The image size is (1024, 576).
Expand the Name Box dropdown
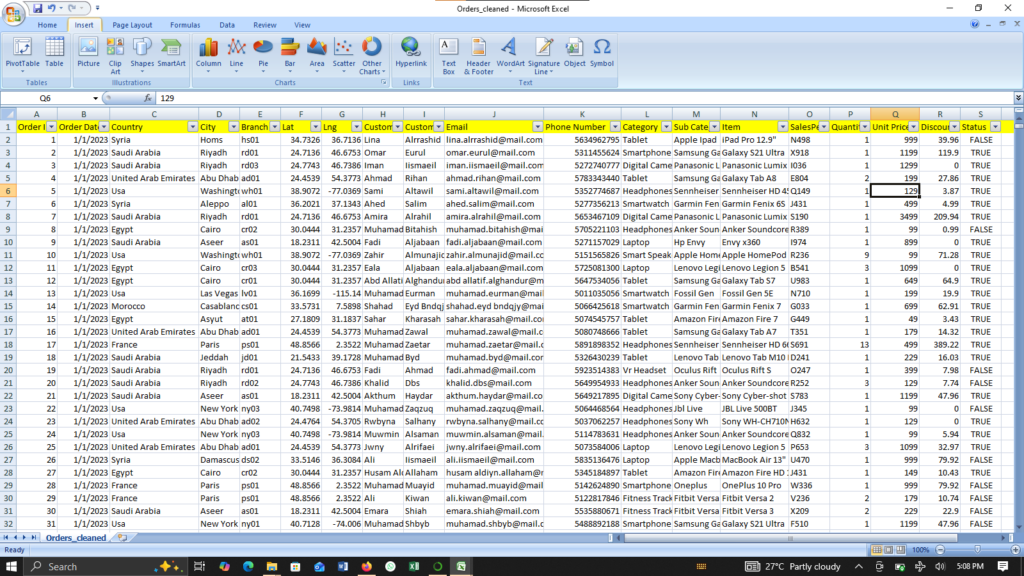(95, 98)
